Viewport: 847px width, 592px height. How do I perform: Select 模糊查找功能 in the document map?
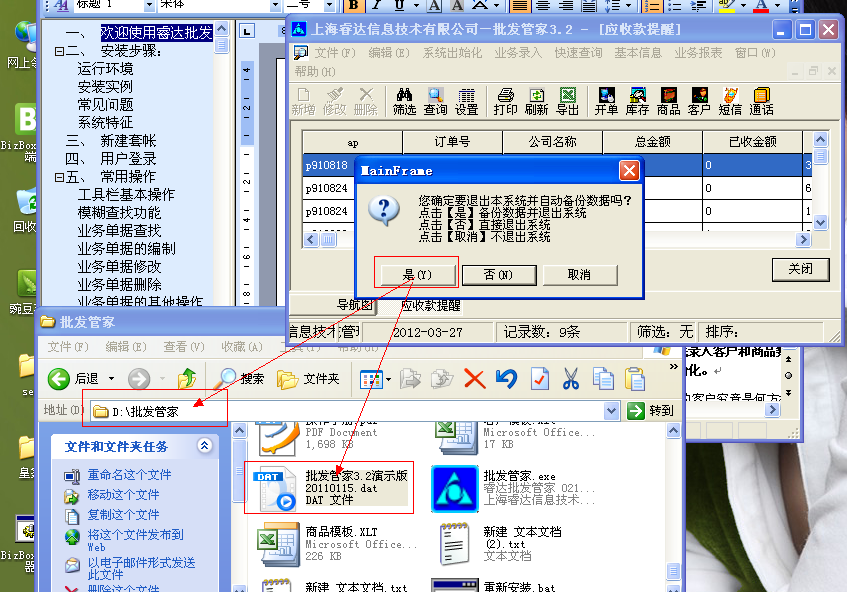click(x=119, y=213)
